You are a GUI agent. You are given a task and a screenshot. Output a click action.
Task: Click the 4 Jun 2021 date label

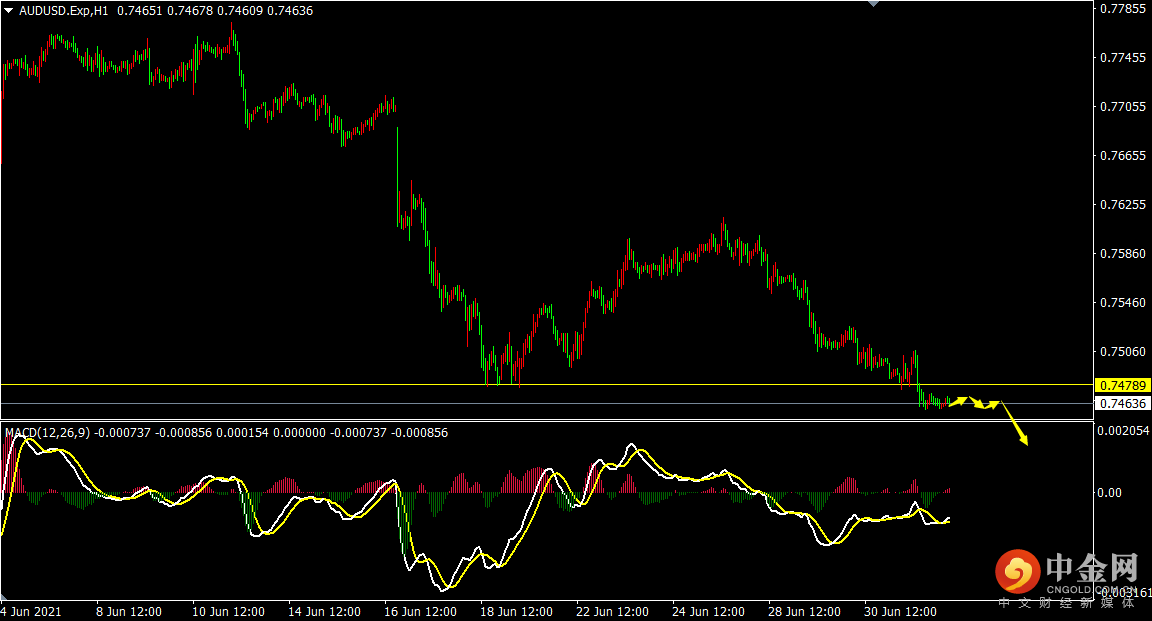point(34,611)
